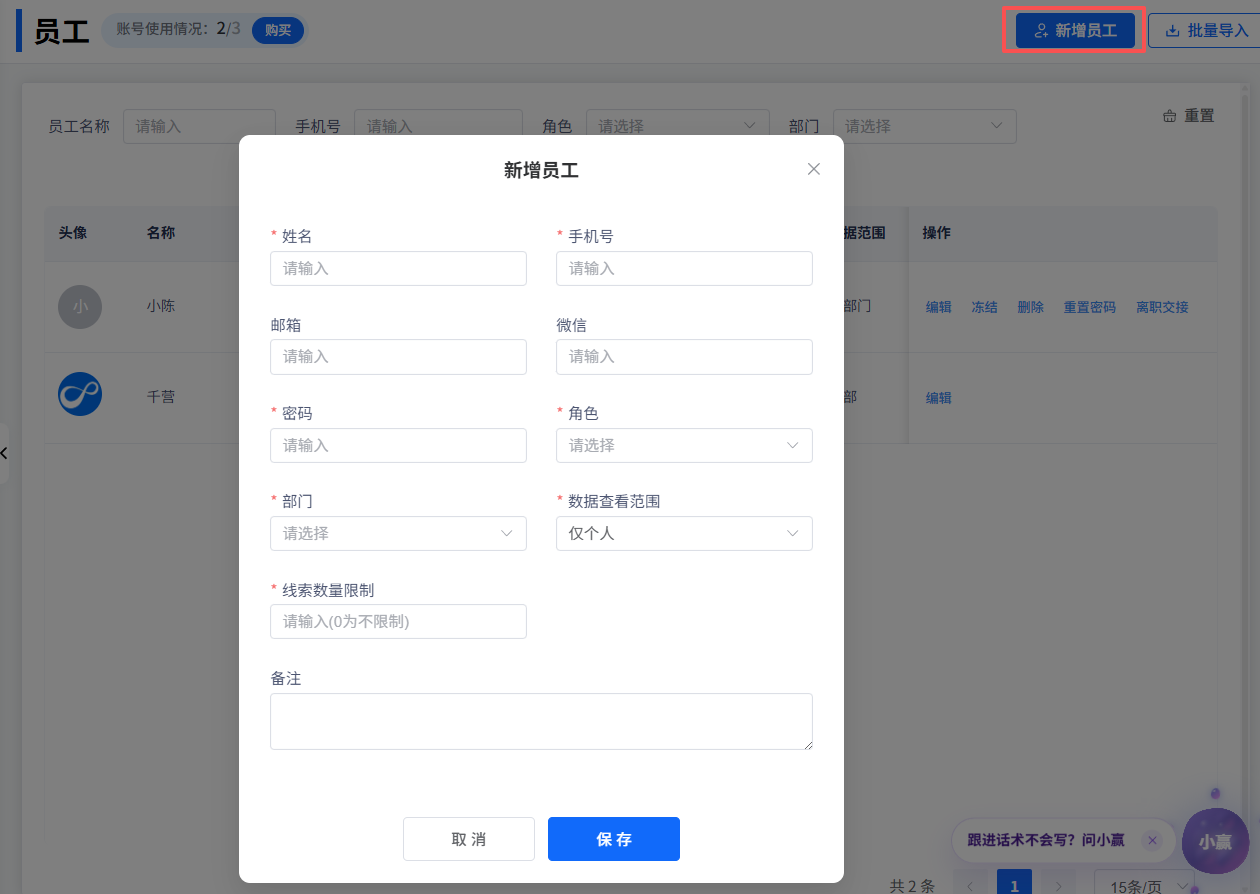
Task: Close the 新增员工 dialog with X icon
Action: tap(813, 169)
